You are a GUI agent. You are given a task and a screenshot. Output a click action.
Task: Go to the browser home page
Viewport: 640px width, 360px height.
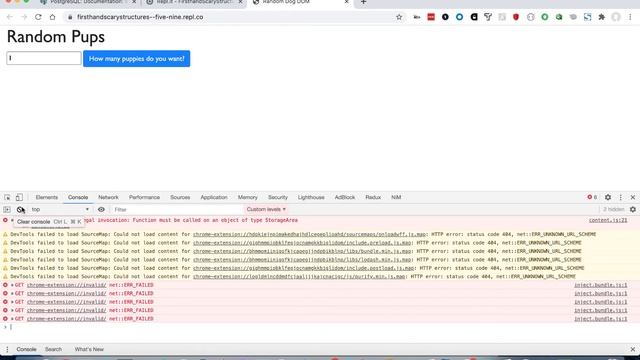[52, 17]
